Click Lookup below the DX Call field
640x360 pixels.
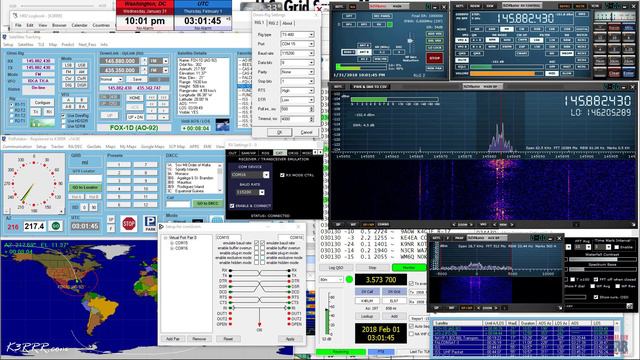[x=367, y=316]
